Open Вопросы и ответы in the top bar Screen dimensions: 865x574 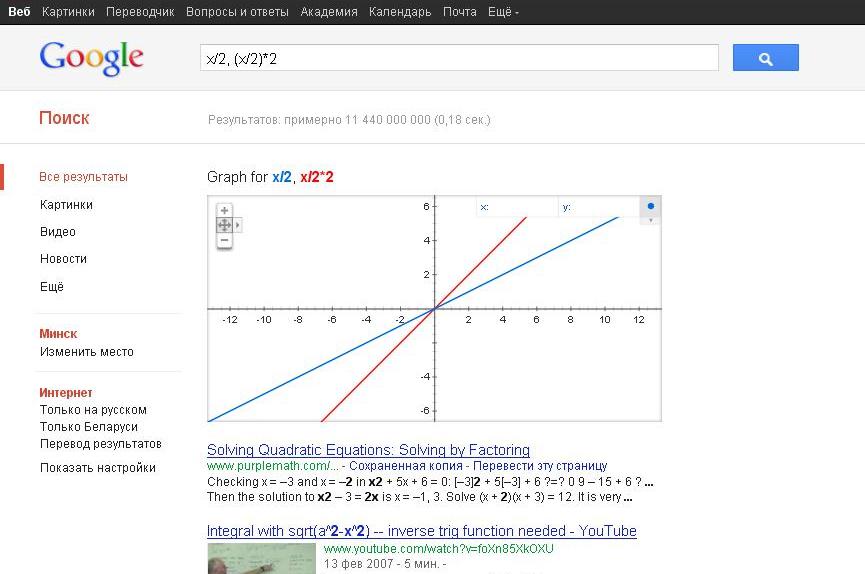[x=237, y=12]
